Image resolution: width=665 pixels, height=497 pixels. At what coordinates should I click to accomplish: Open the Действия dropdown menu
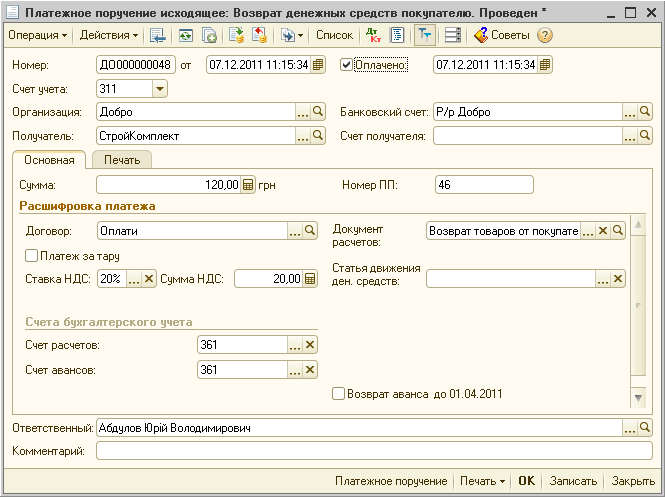click(x=109, y=35)
